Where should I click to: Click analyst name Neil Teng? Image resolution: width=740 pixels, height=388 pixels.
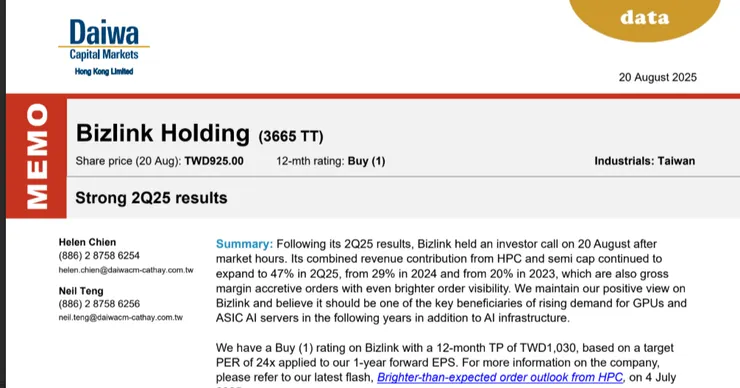pos(81,291)
